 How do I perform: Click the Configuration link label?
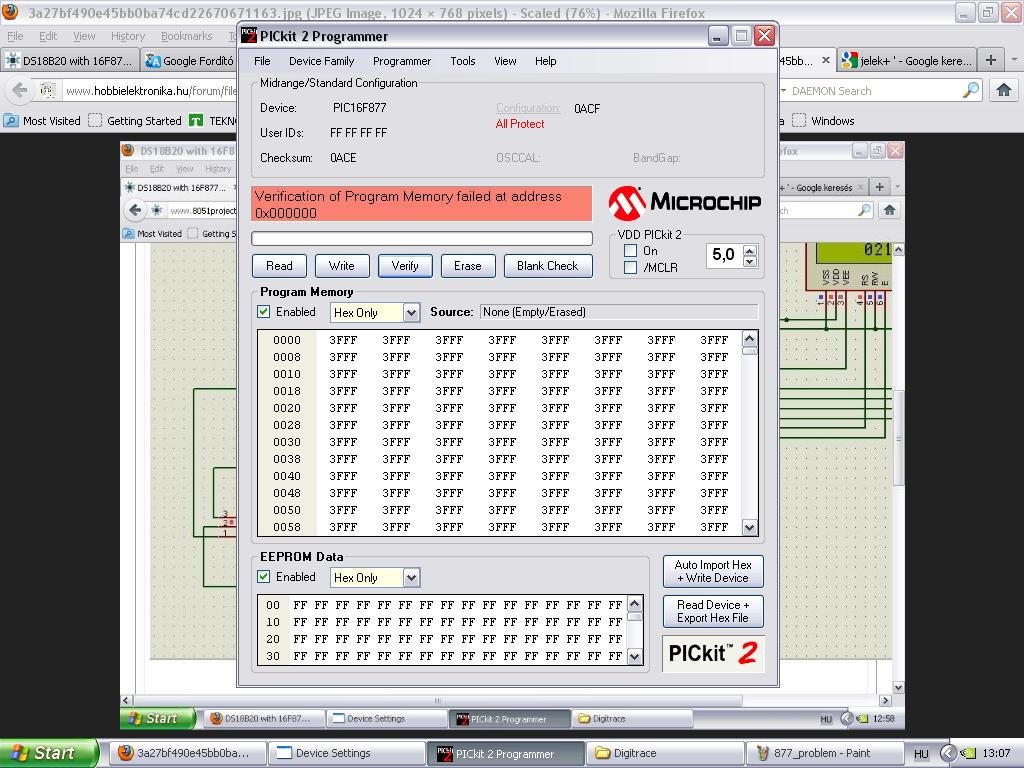528,108
